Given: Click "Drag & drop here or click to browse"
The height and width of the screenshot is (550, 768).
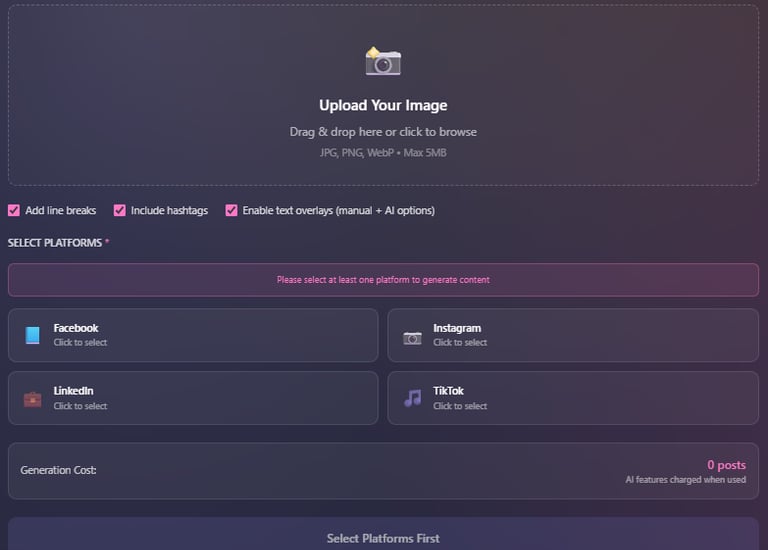Looking at the screenshot, I should tap(383, 132).
